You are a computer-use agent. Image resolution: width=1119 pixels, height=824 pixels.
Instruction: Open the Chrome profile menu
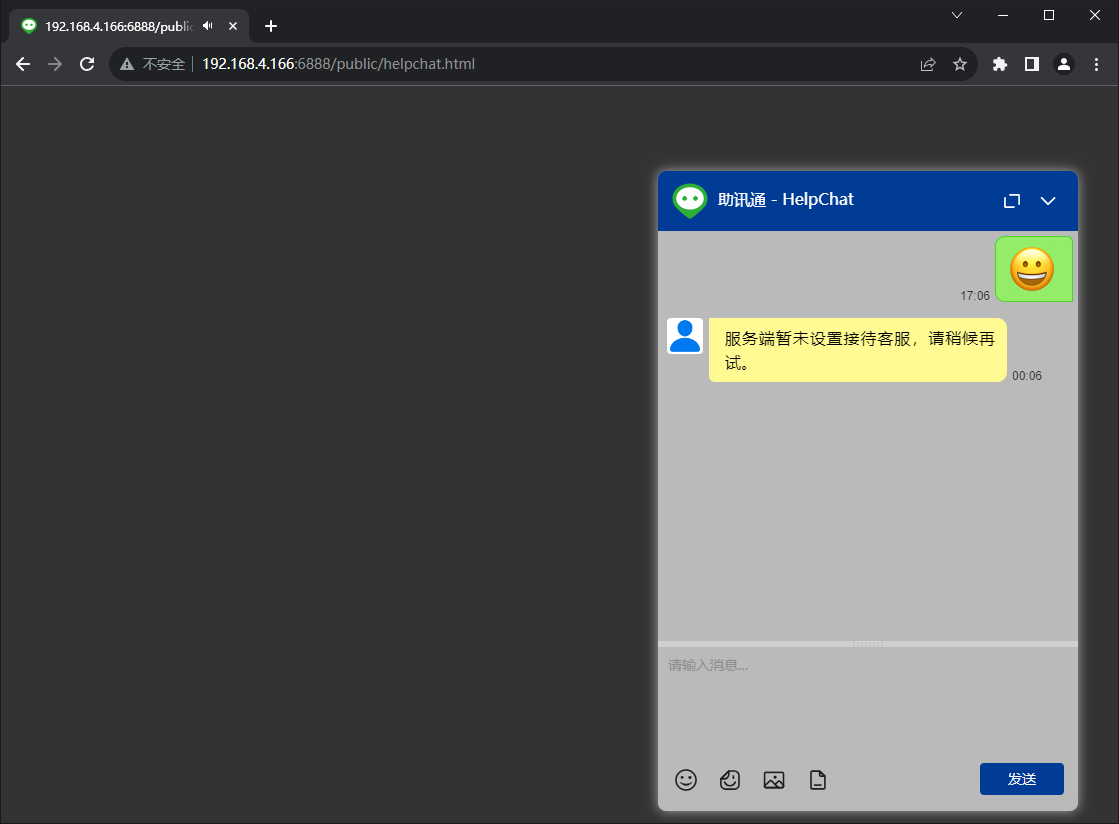coord(1063,64)
